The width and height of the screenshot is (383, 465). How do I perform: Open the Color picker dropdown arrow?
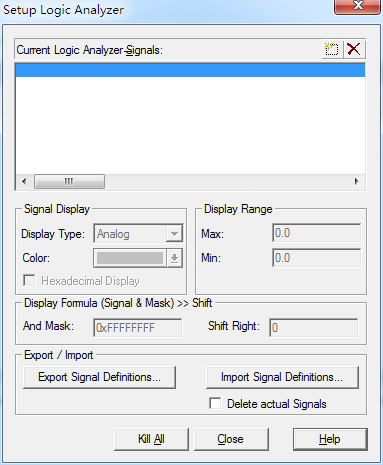pos(174,258)
